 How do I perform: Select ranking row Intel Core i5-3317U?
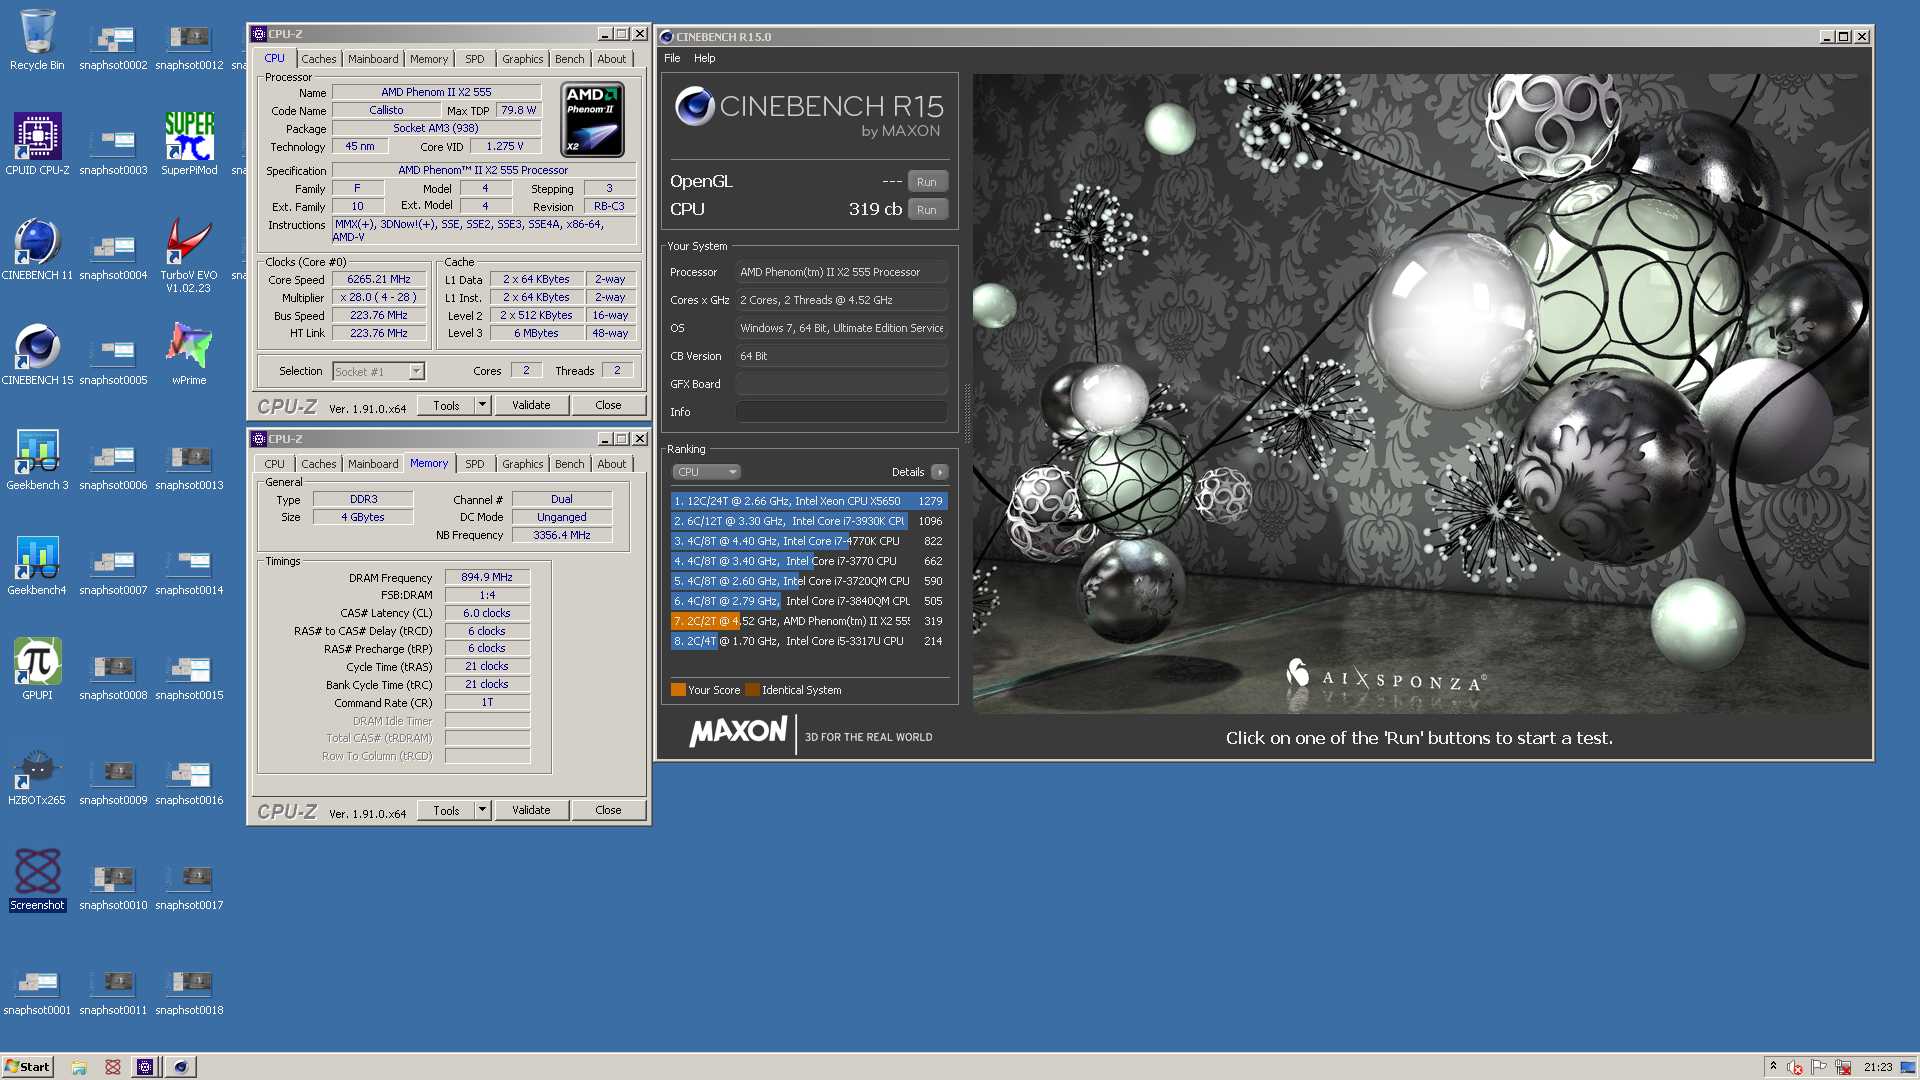coord(809,641)
